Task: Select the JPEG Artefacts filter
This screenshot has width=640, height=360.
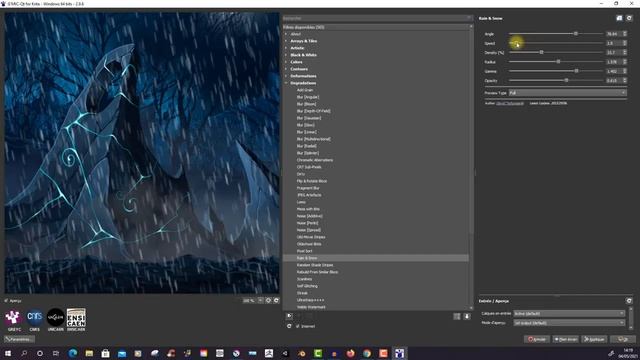Action: 309,195
